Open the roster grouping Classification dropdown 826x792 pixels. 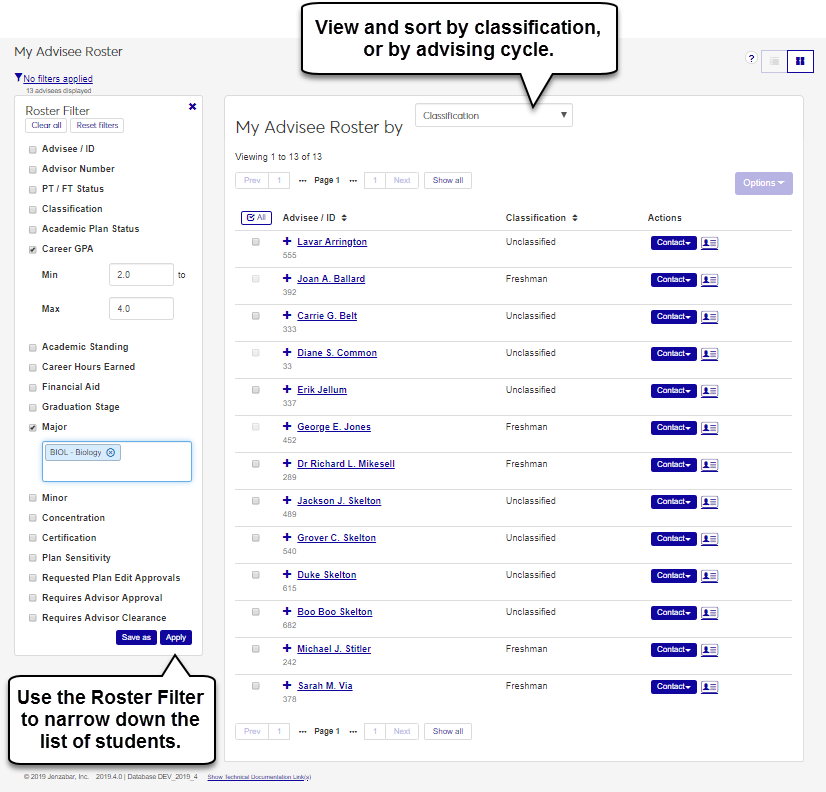point(494,116)
